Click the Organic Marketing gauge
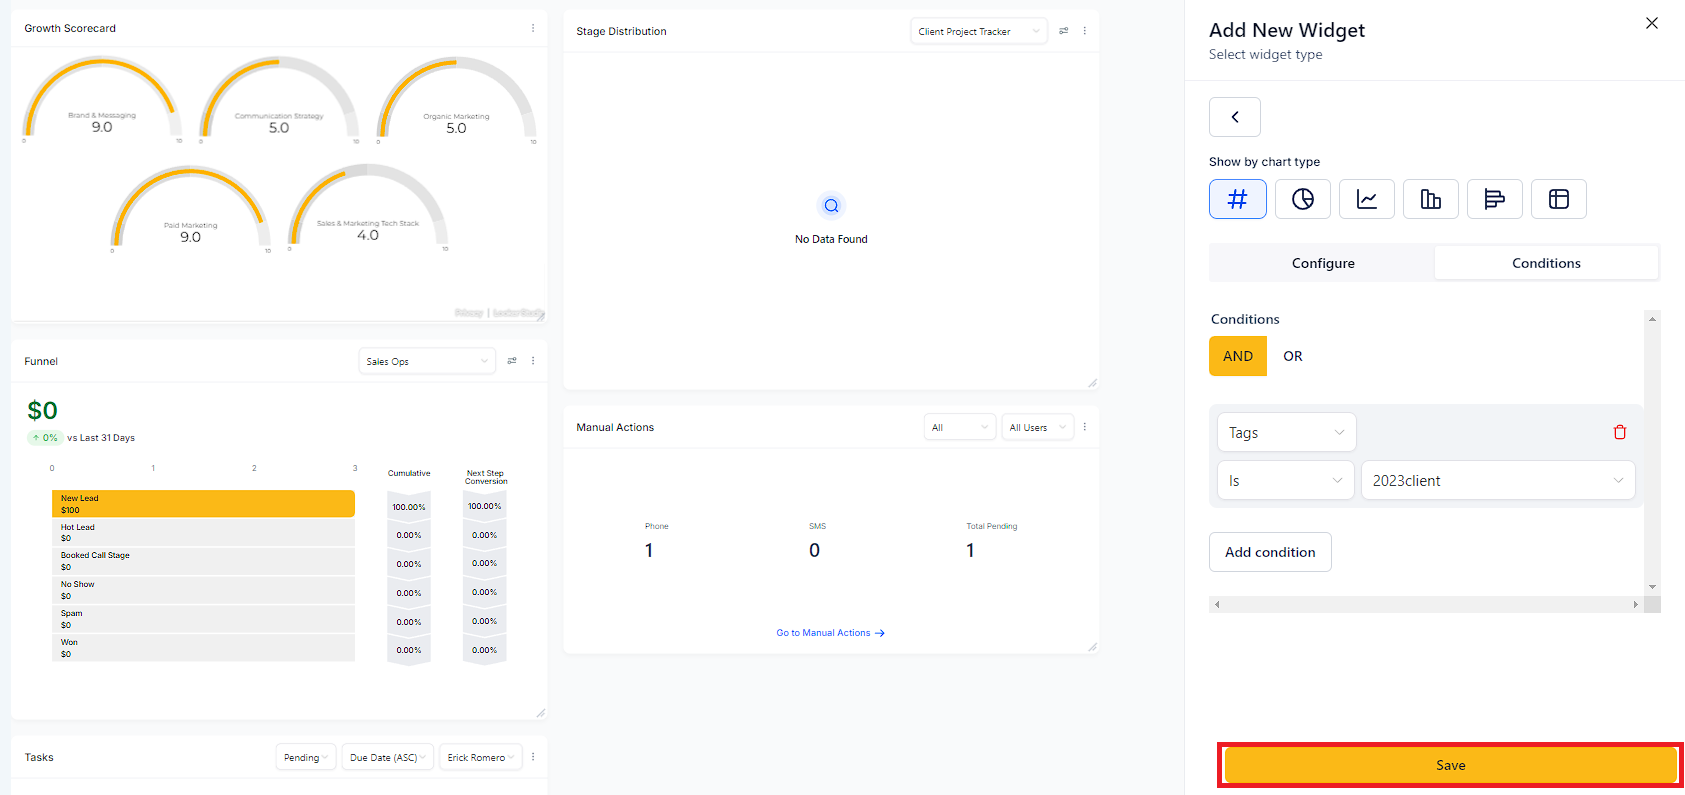The height and width of the screenshot is (795, 1685). (456, 100)
